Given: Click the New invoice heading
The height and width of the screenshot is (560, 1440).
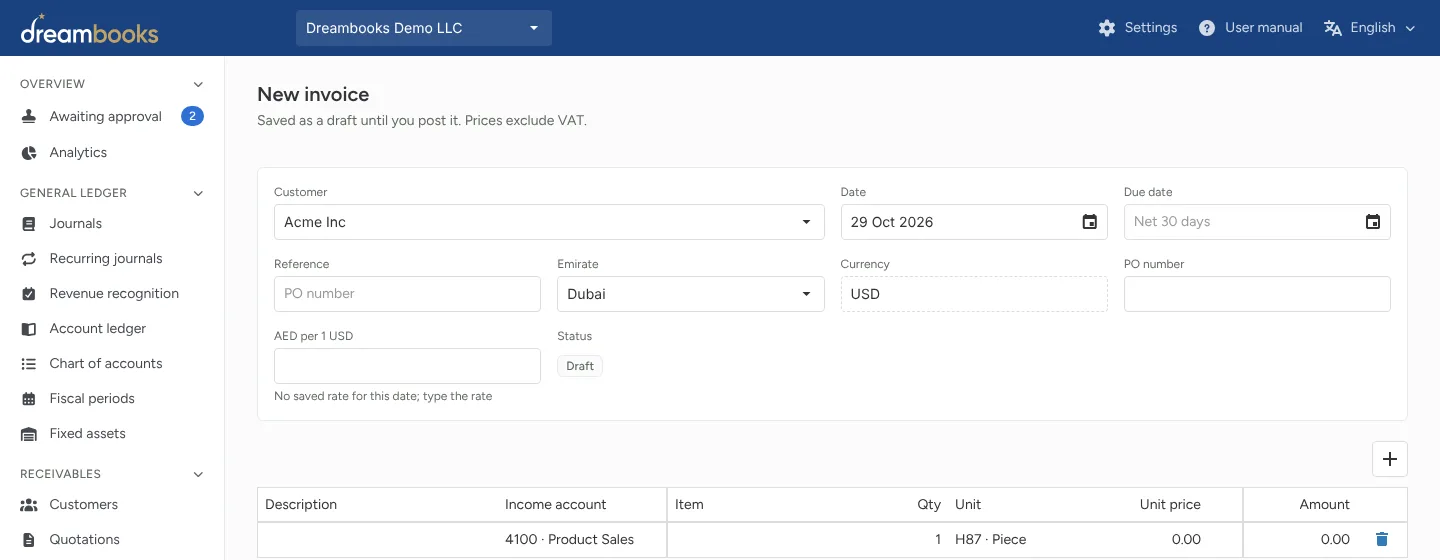Looking at the screenshot, I should pos(313,95).
